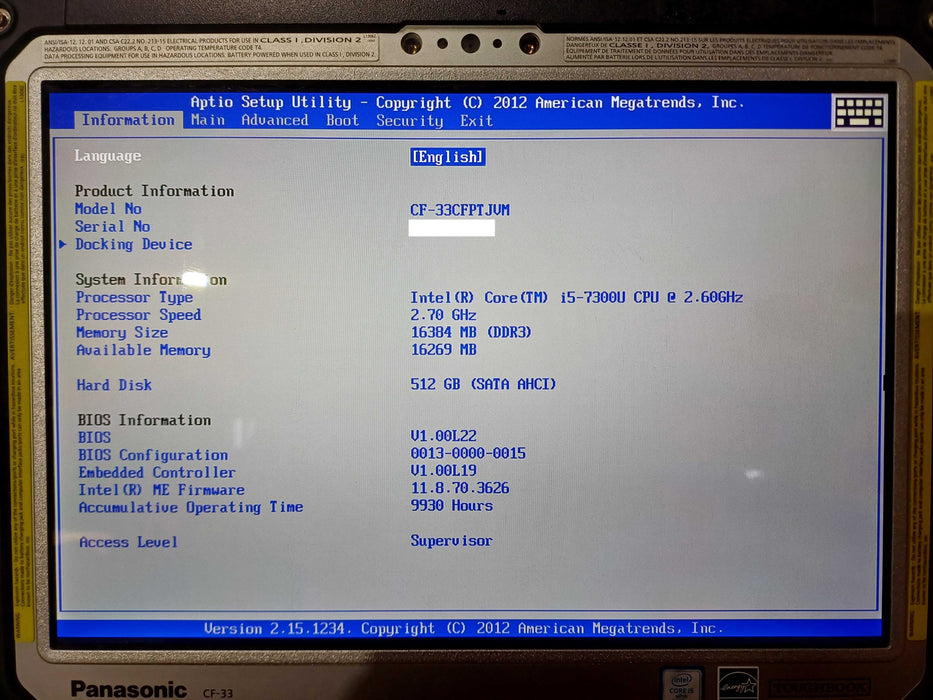Click the BIOS version label
The image size is (933, 700).
tap(95, 438)
